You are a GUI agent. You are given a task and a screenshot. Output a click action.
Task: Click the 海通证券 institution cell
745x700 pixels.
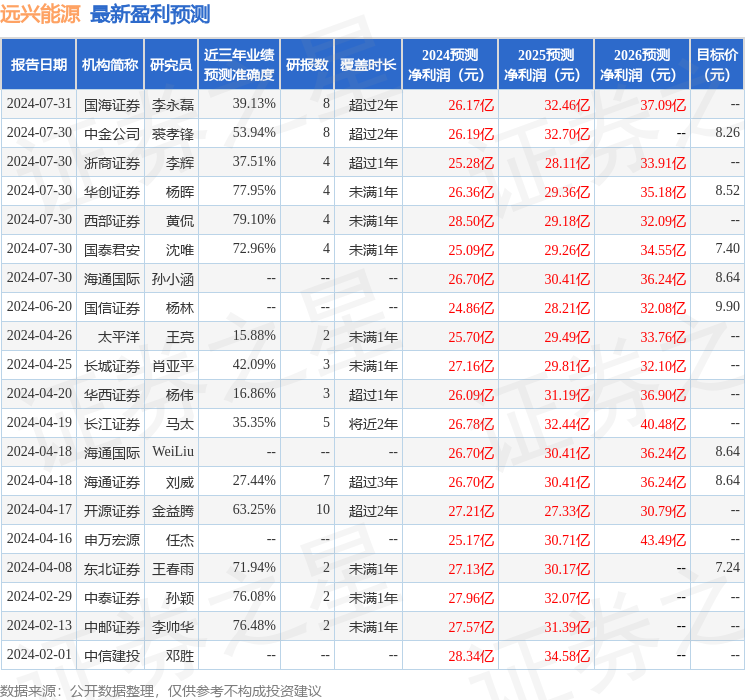[112, 481]
